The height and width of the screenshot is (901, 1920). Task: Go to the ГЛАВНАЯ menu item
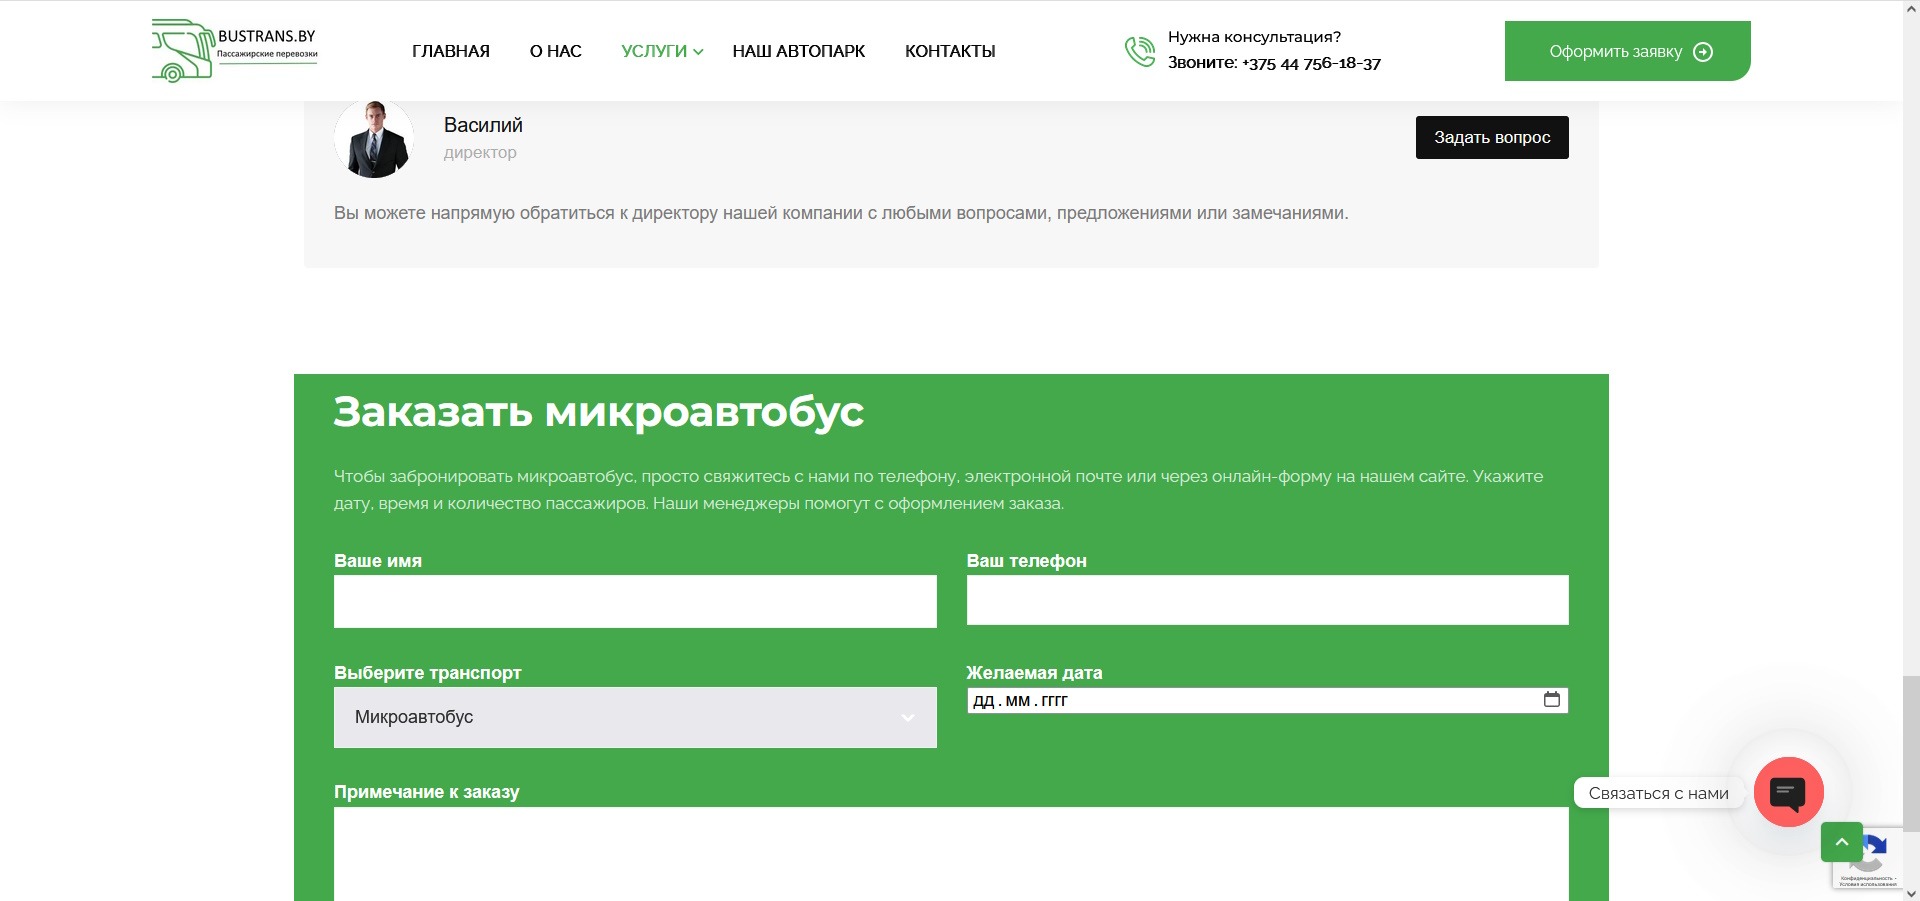pos(451,51)
